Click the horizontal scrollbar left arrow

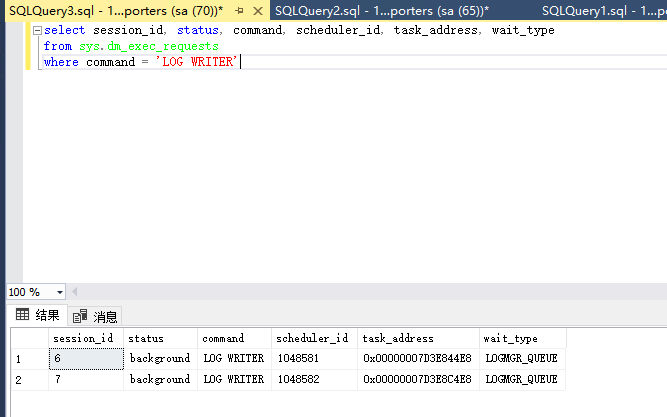coord(74,292)
